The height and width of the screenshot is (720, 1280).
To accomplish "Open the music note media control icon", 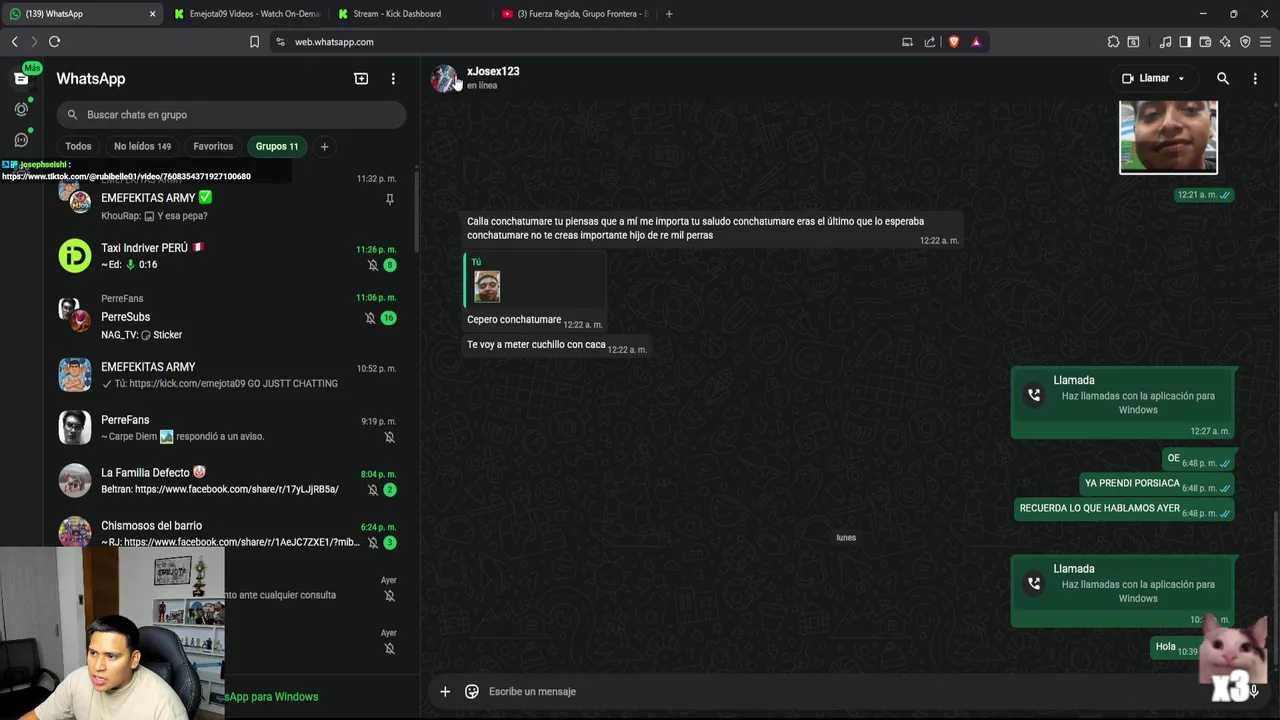I will [x=1165, y=42].
